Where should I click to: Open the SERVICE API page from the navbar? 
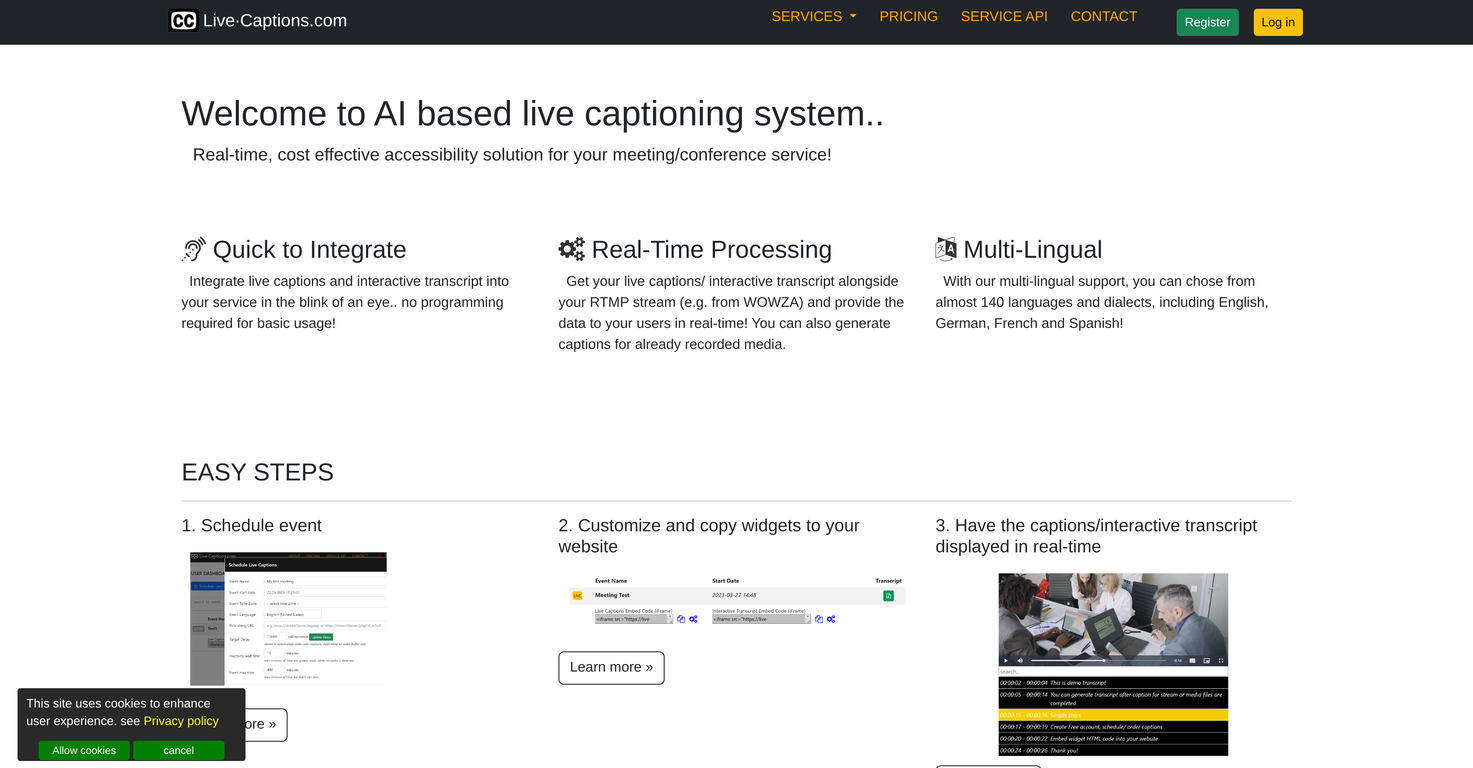click(x=1004, y=16)
